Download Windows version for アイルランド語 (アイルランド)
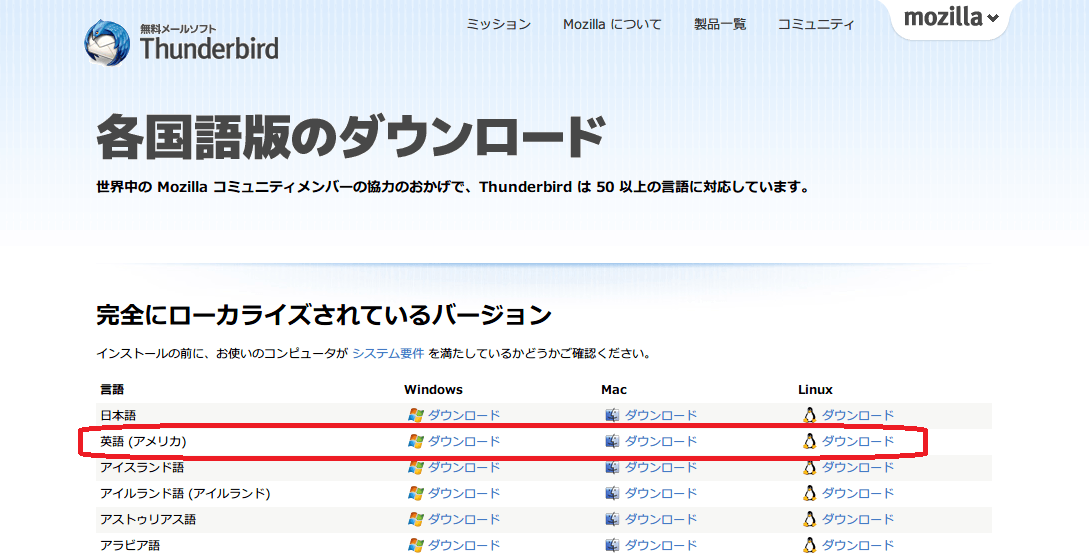The width and height of the screenshot is (1089, 557). click(464, 493)
